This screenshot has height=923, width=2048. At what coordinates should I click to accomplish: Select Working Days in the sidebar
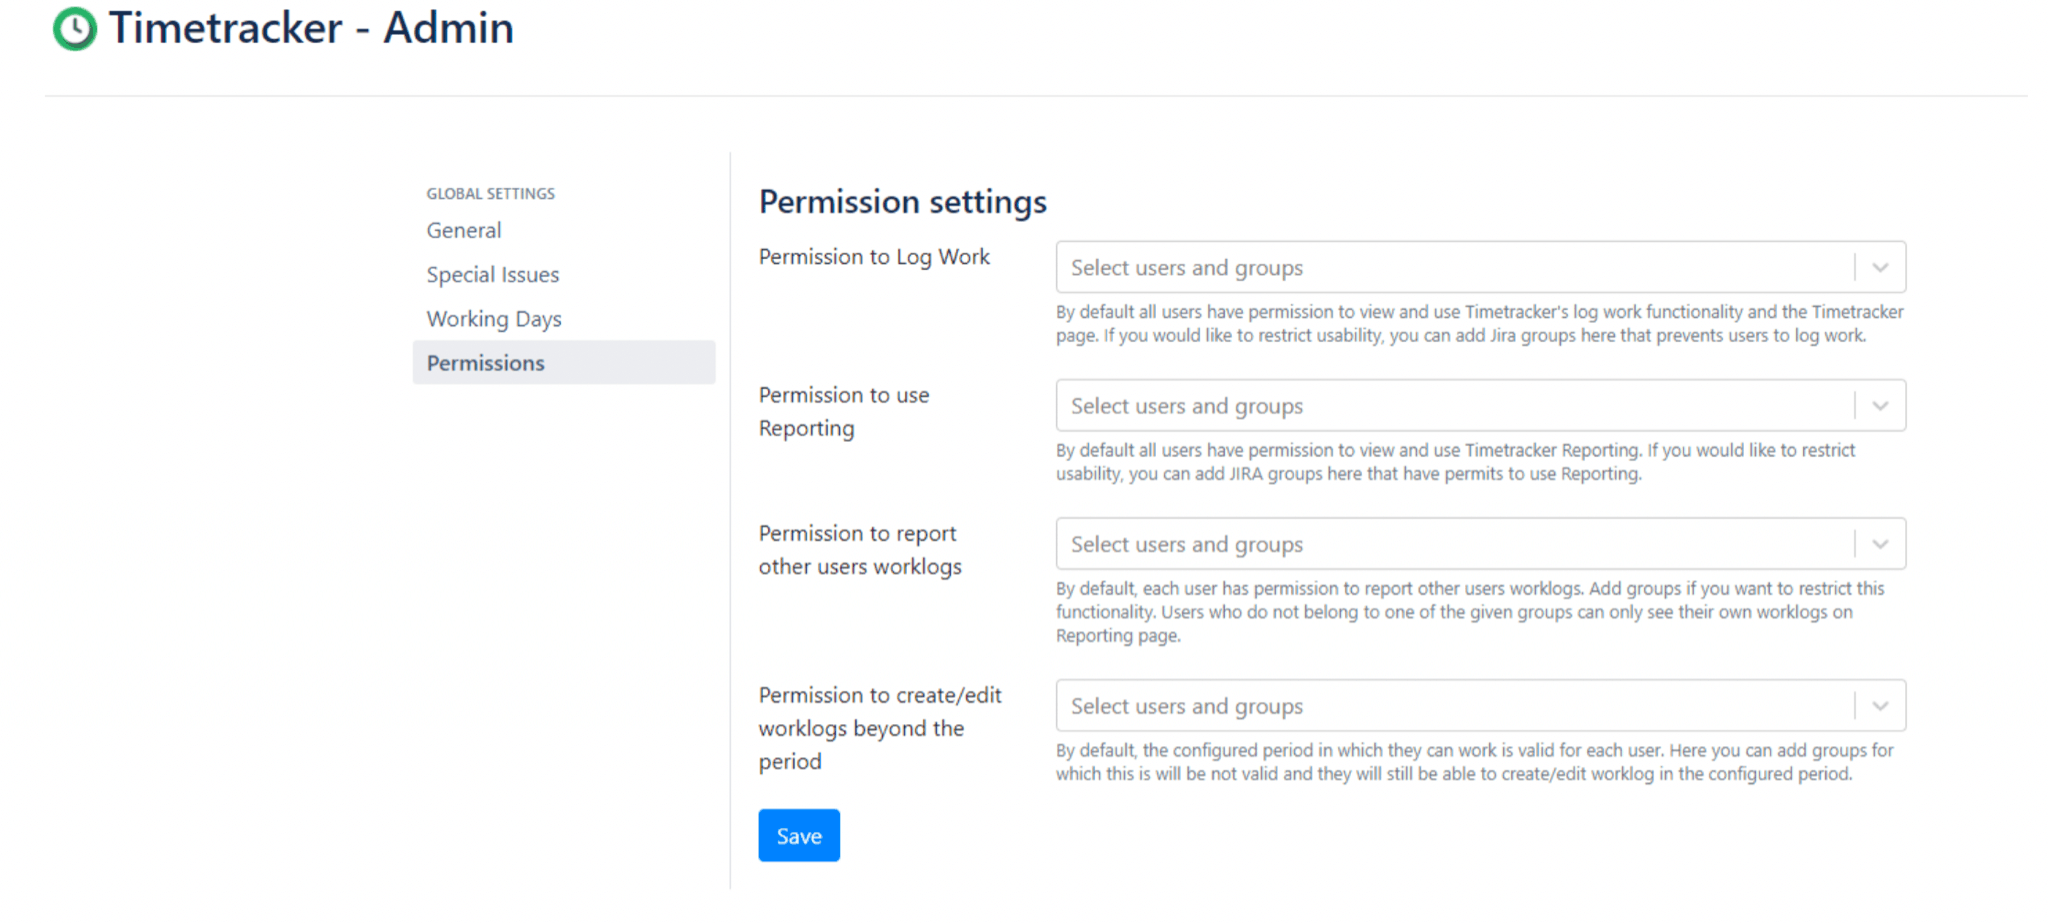[x=494, y=318]
